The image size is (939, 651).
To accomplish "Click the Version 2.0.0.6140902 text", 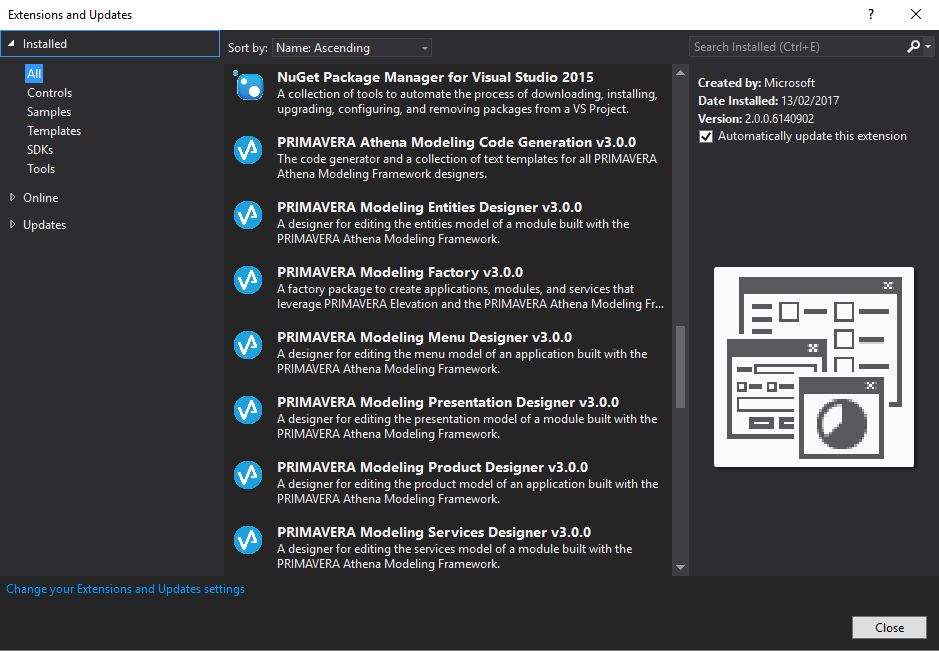I will click(756, 119).
